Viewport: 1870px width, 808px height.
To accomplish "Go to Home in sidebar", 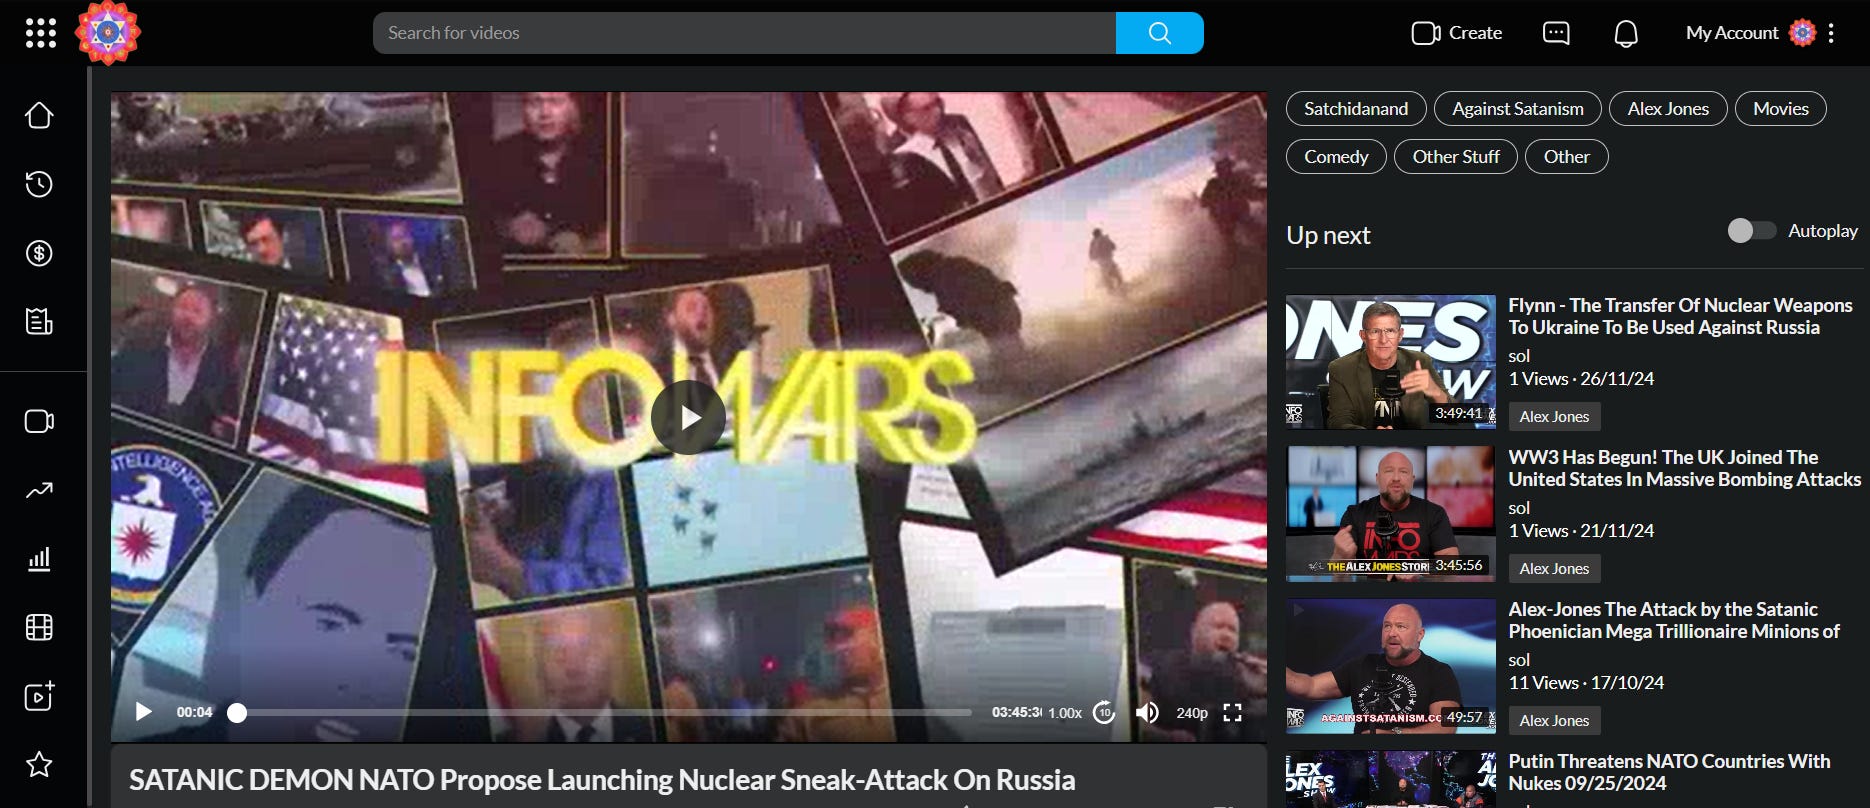I will tap(39, 116).
